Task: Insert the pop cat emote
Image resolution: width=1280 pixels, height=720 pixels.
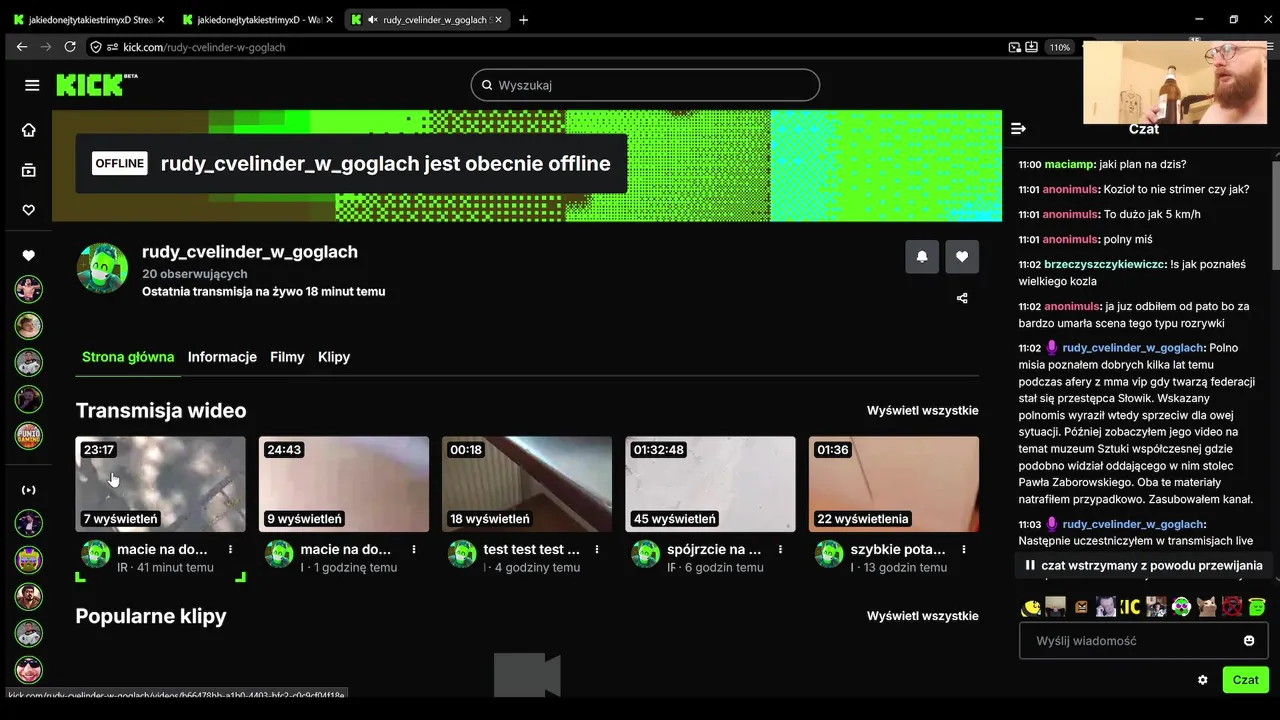Action: 1207,607
